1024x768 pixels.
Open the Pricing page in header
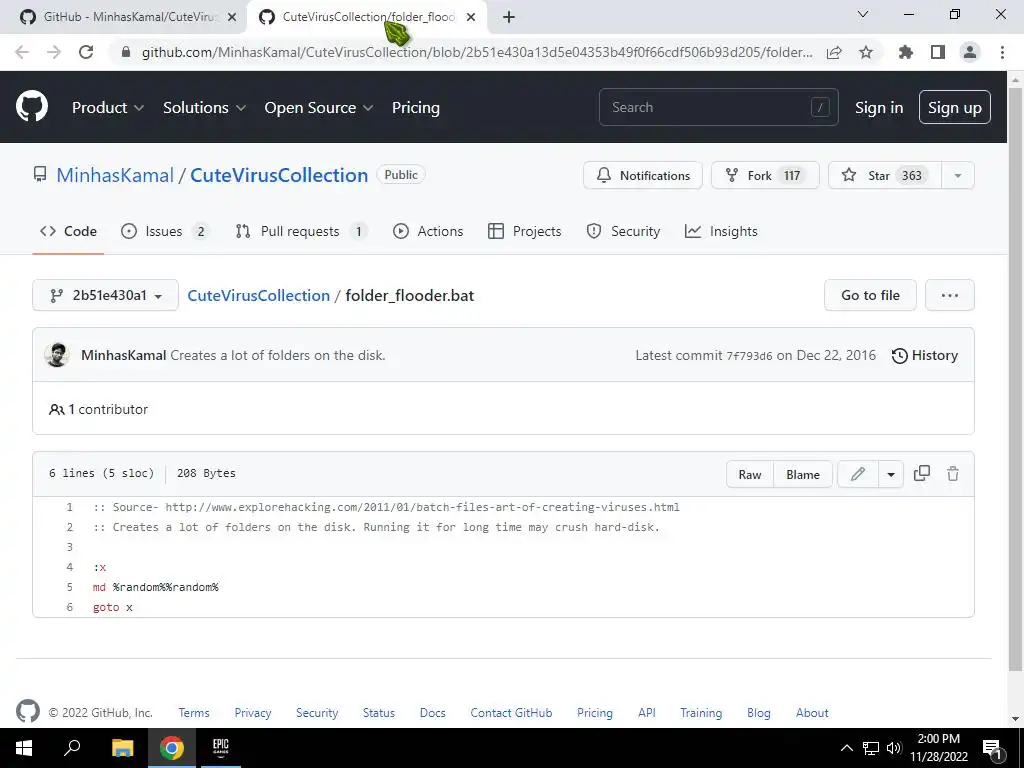[x=415, y=108]
